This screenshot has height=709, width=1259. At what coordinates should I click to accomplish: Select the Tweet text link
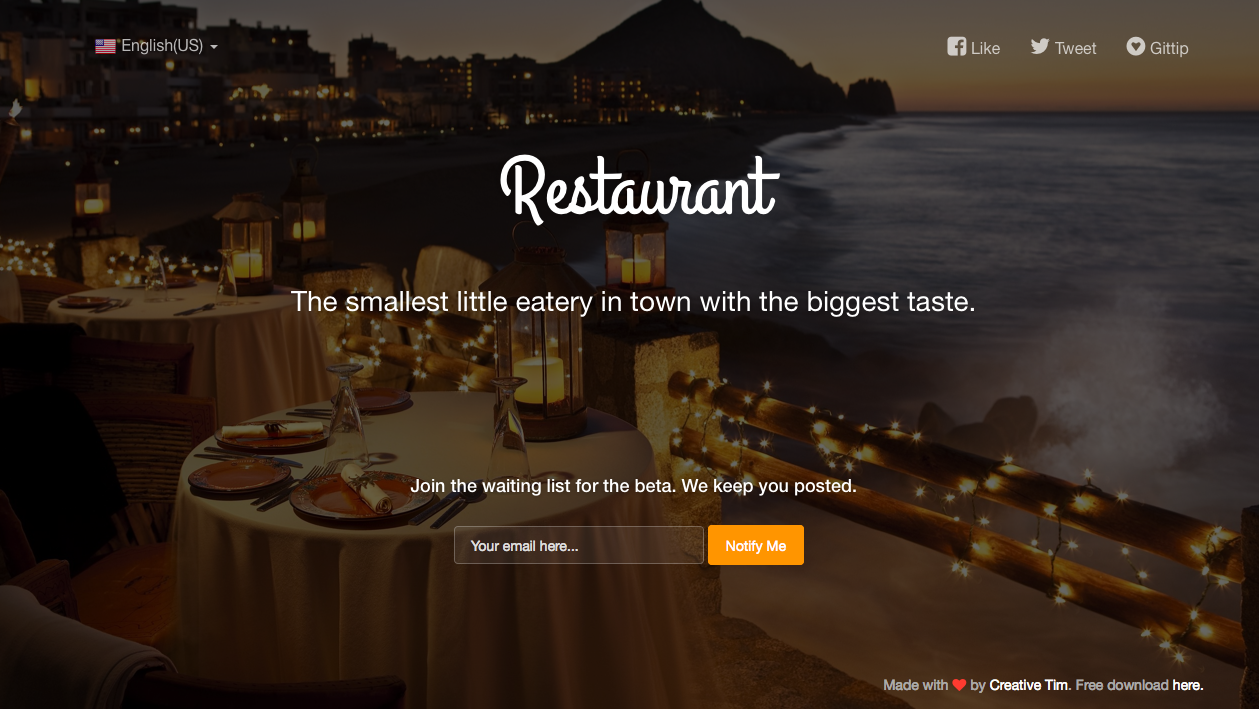pyautogui.click(x=1075, y=48)
